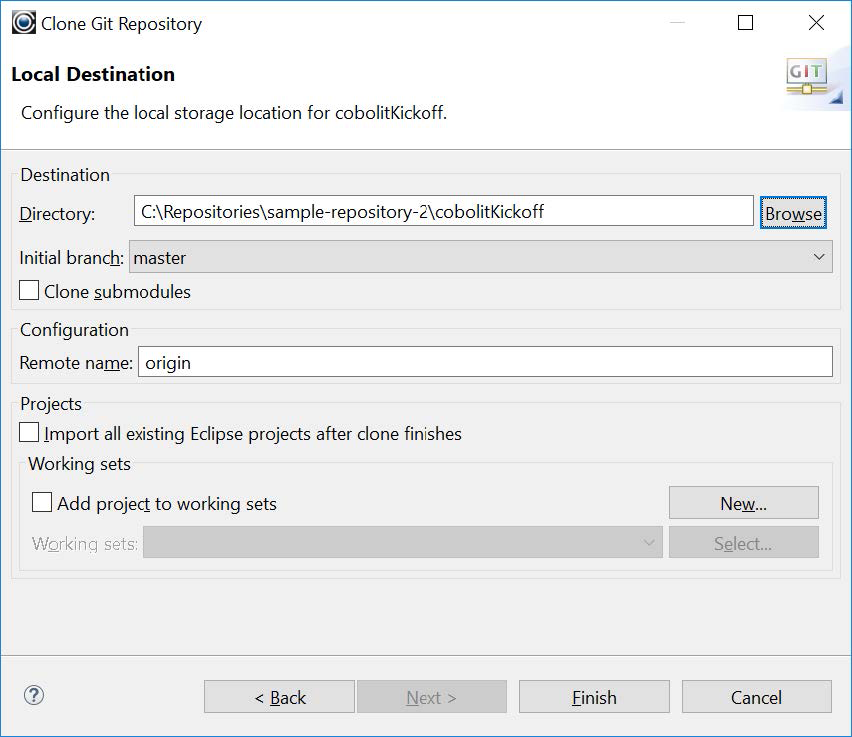
Task: Expand the Initial branch master dropdown
Action: (480, 257)
